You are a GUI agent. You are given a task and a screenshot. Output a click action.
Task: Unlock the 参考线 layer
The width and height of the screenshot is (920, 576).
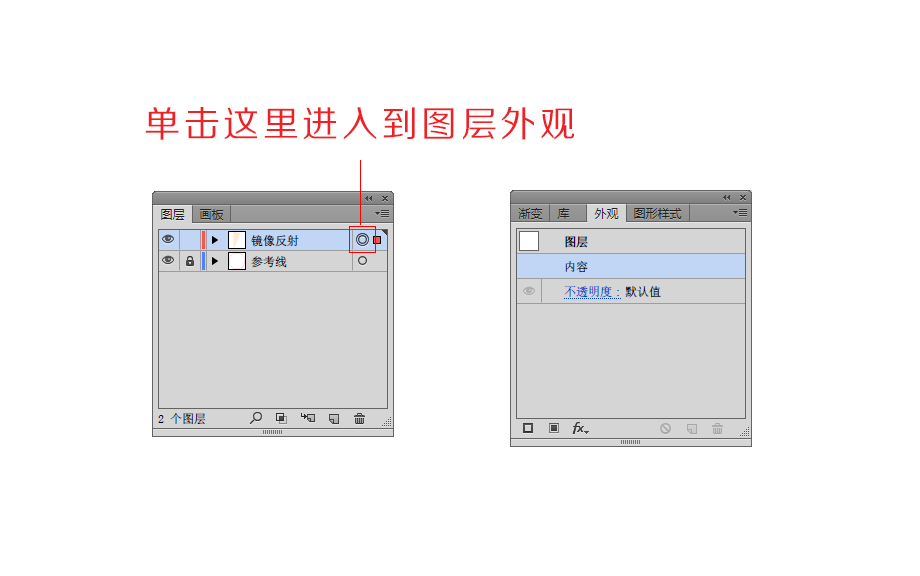(x=190, y=261)
